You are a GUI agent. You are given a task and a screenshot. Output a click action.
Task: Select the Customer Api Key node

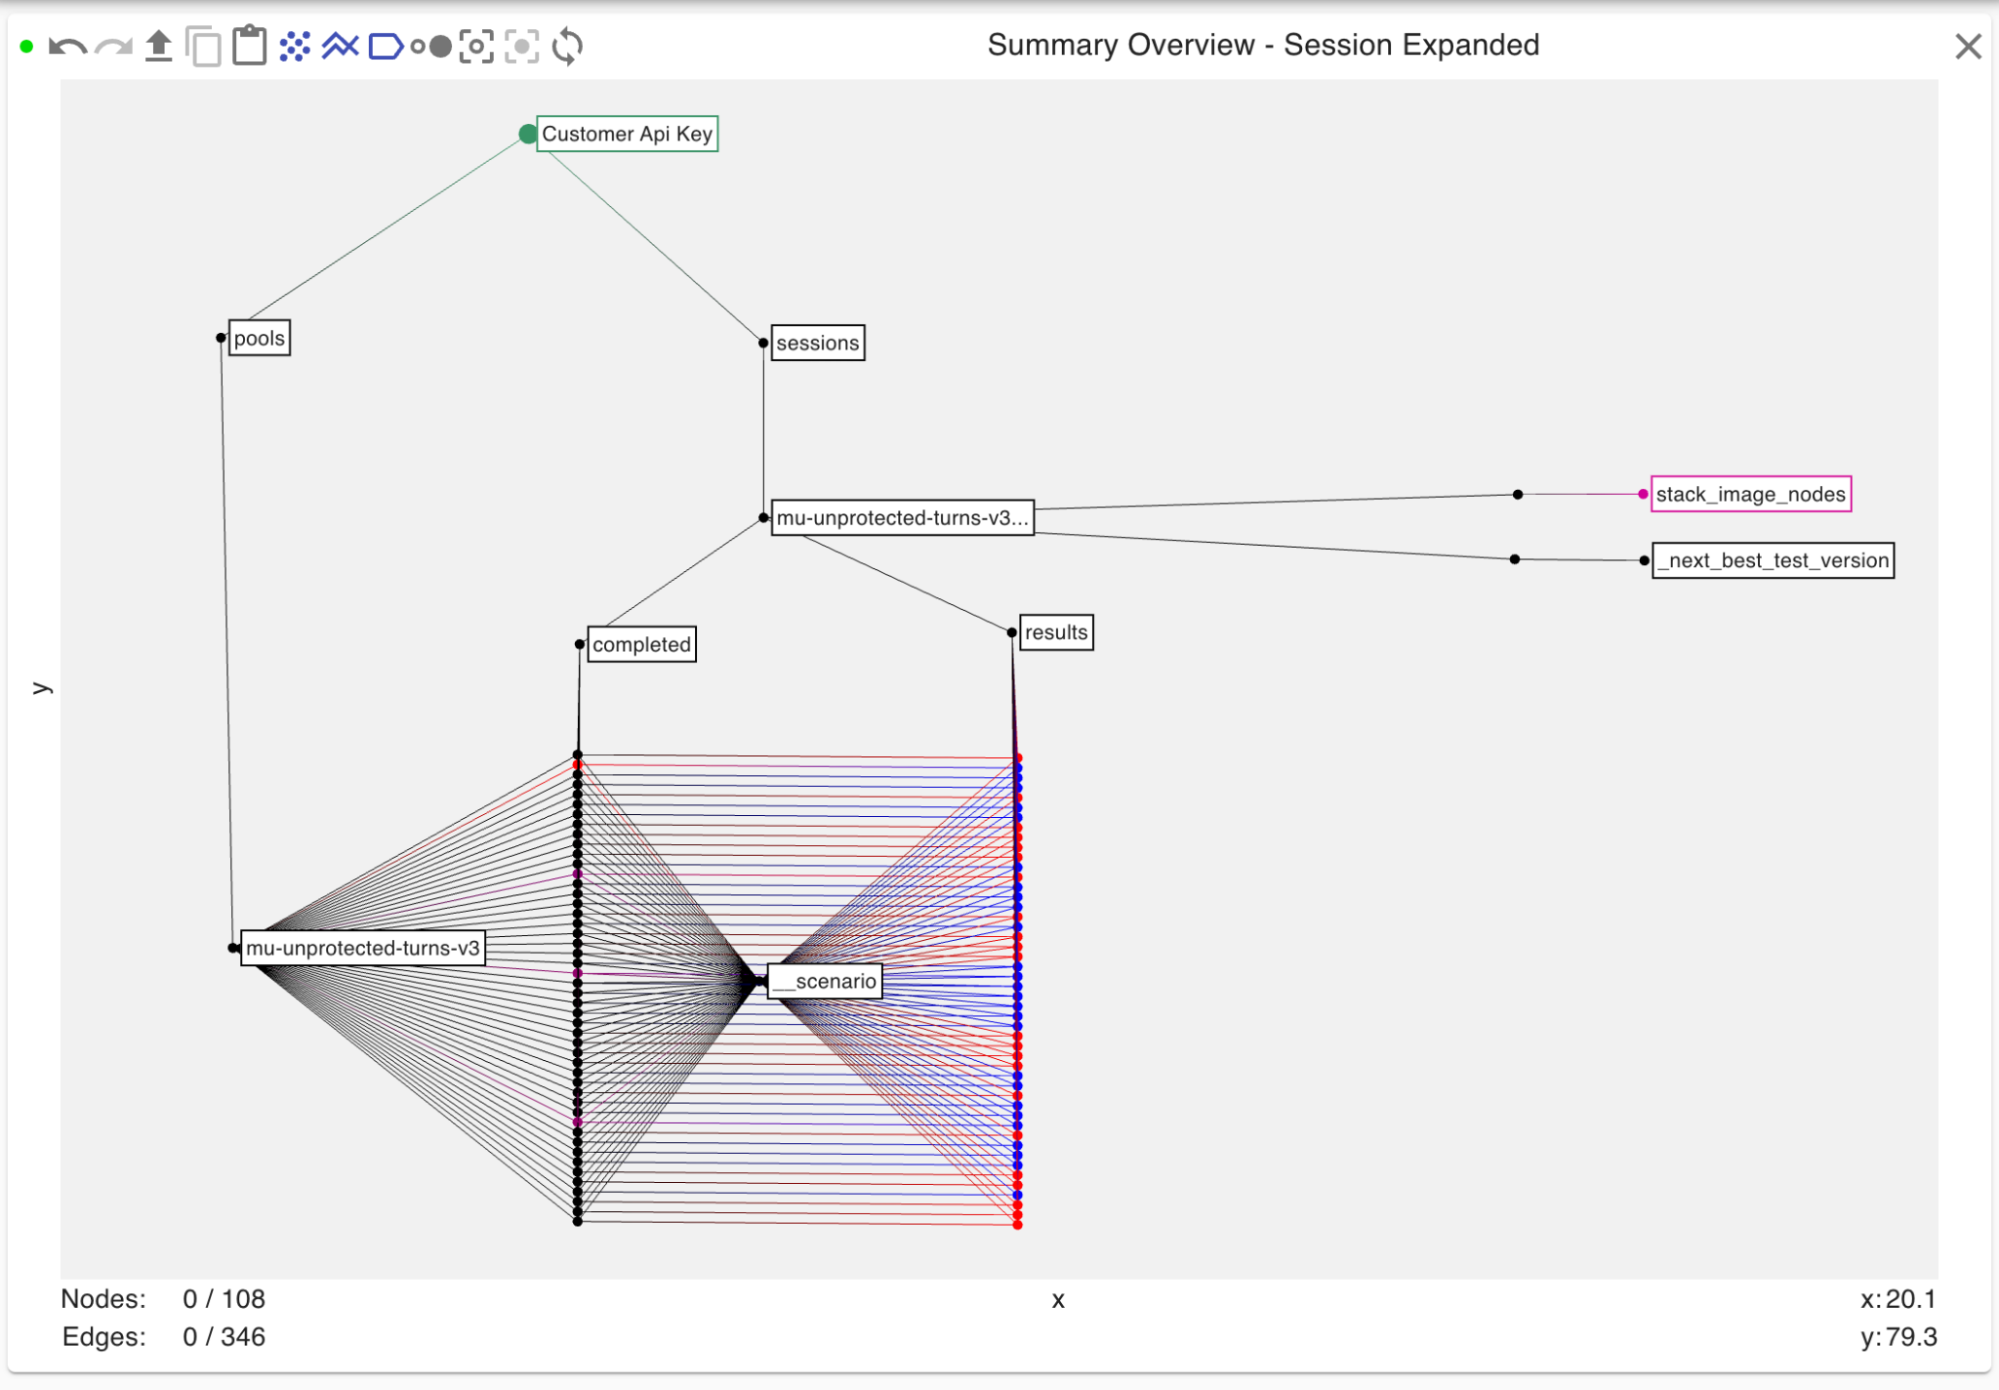(x=627, y=134)
